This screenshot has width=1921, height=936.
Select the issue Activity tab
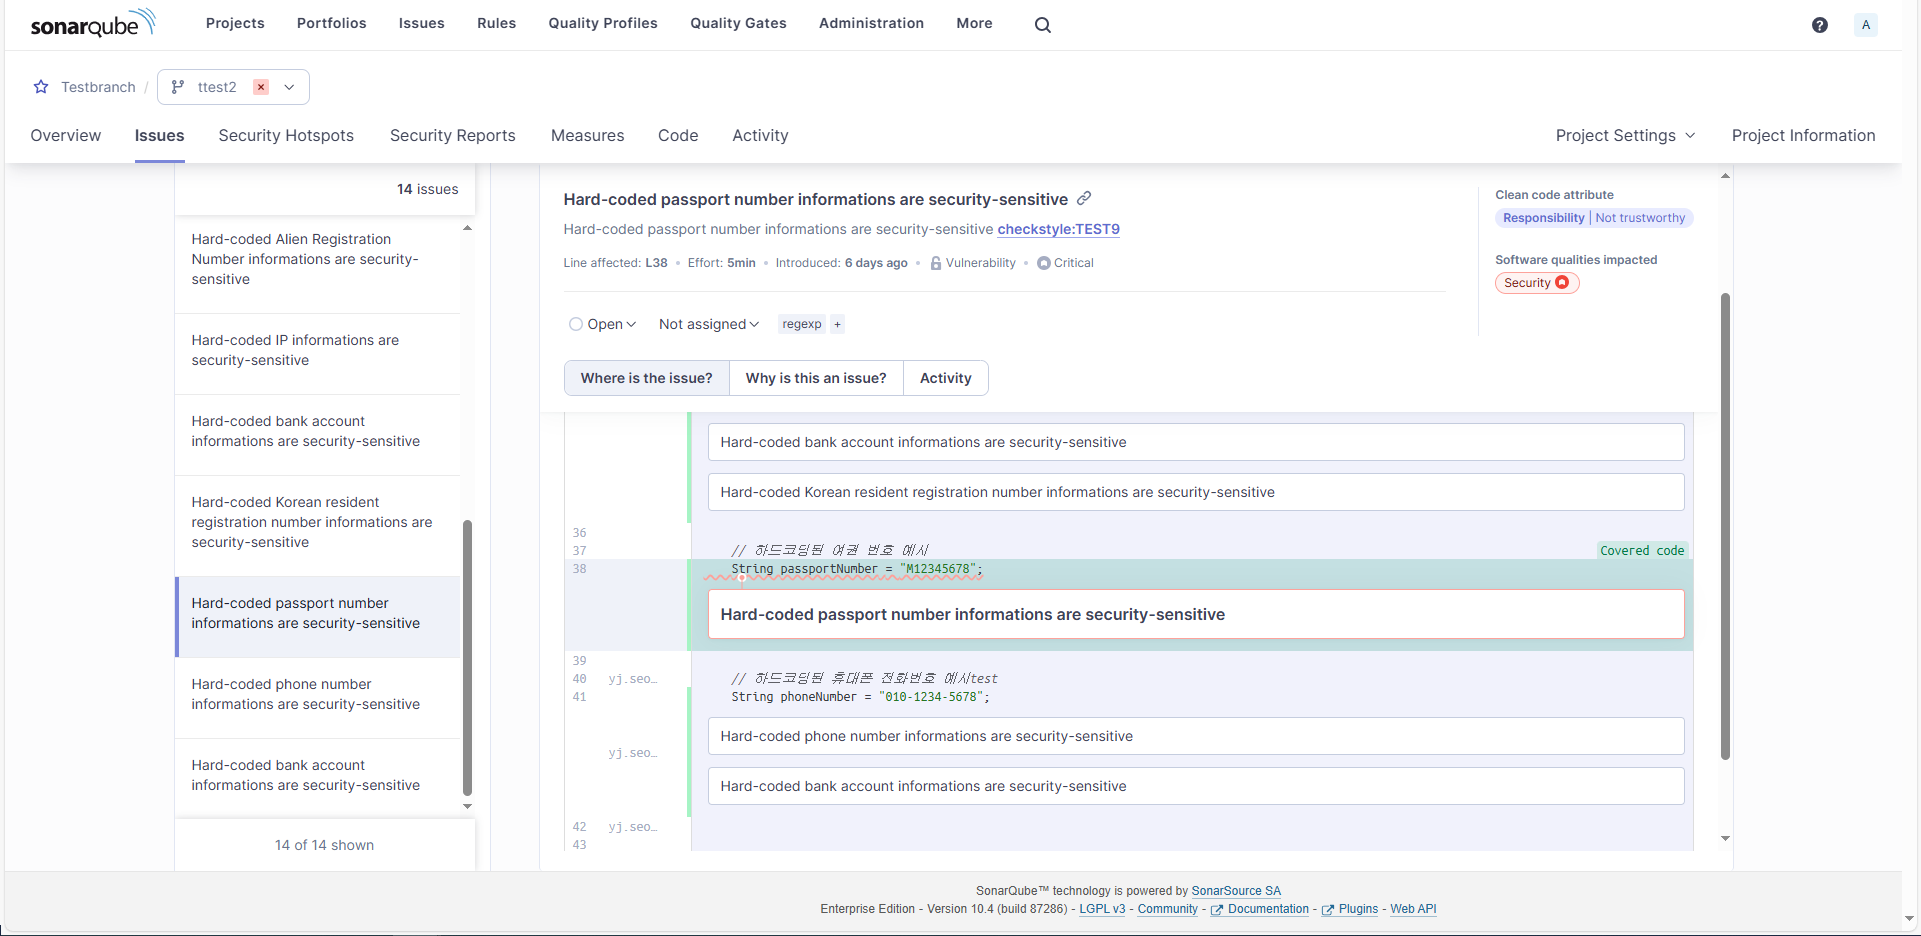click(945, 378)
